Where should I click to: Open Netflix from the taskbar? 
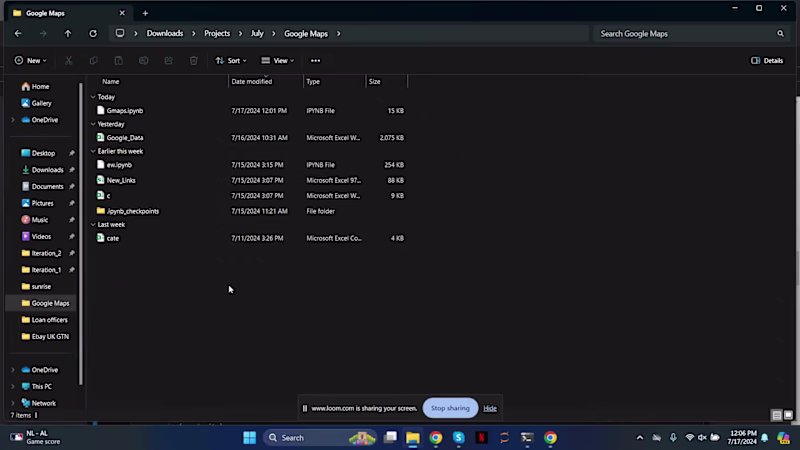(x=481, y=438)
